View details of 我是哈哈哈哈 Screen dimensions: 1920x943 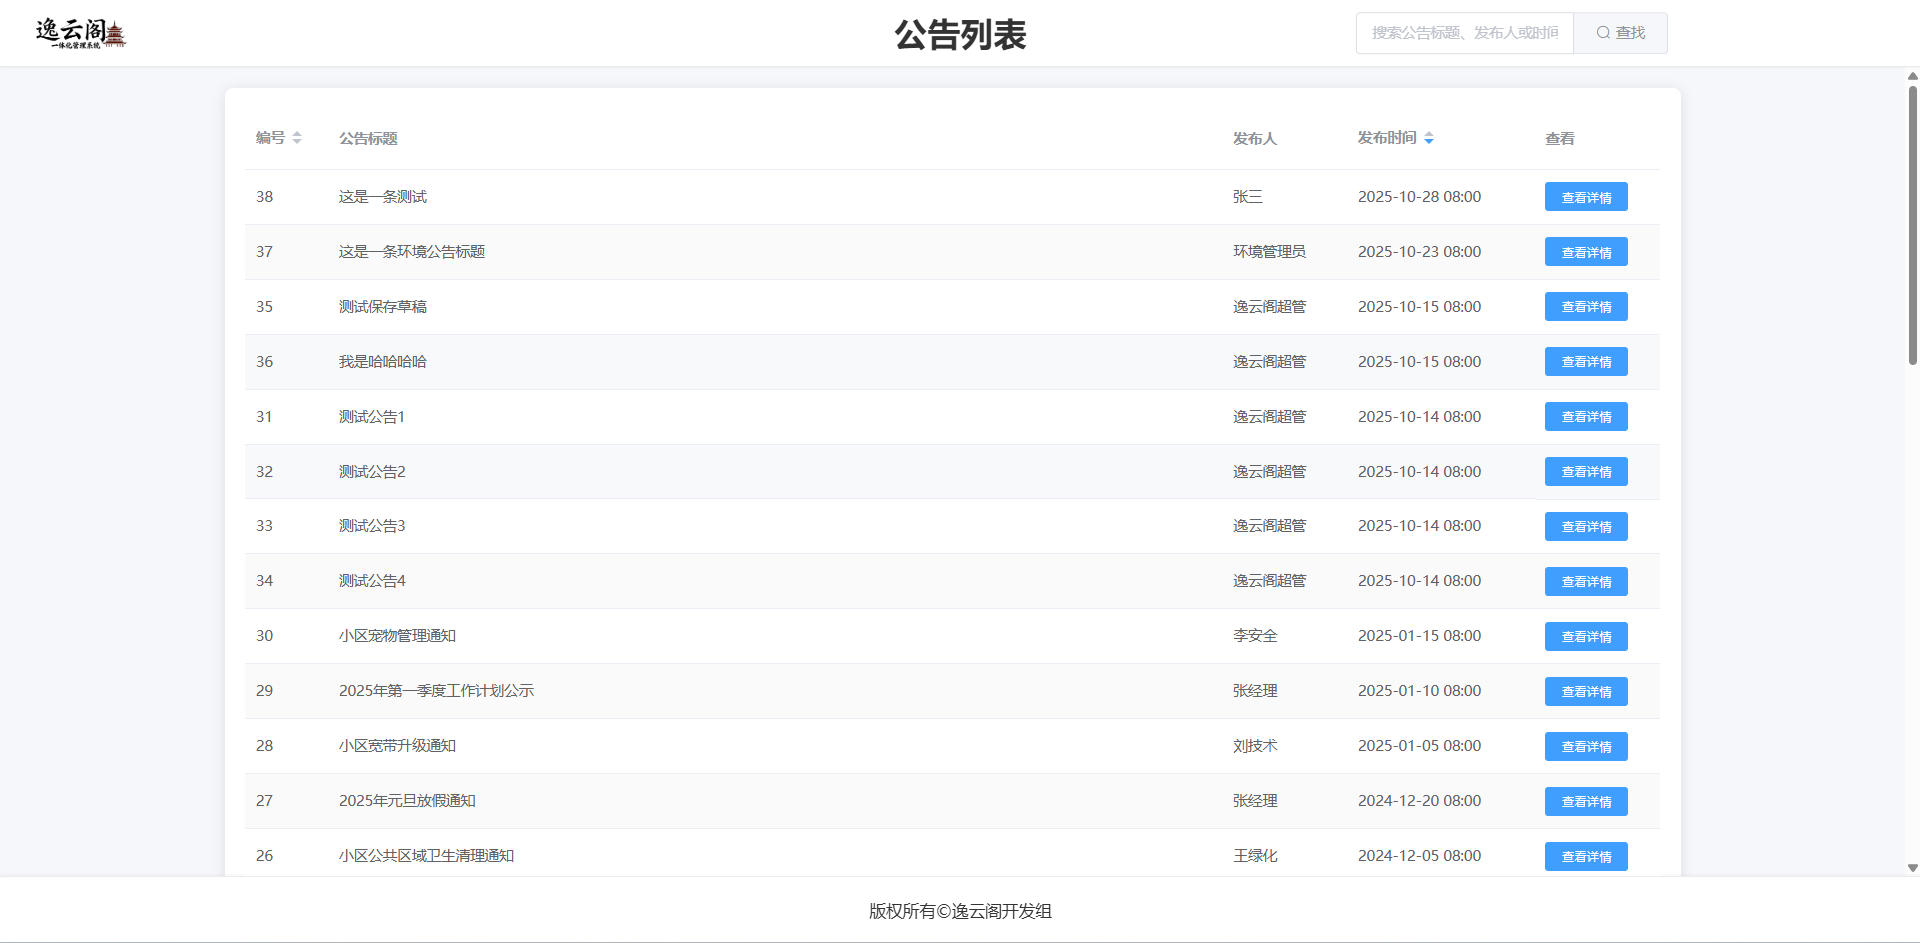1585,361
